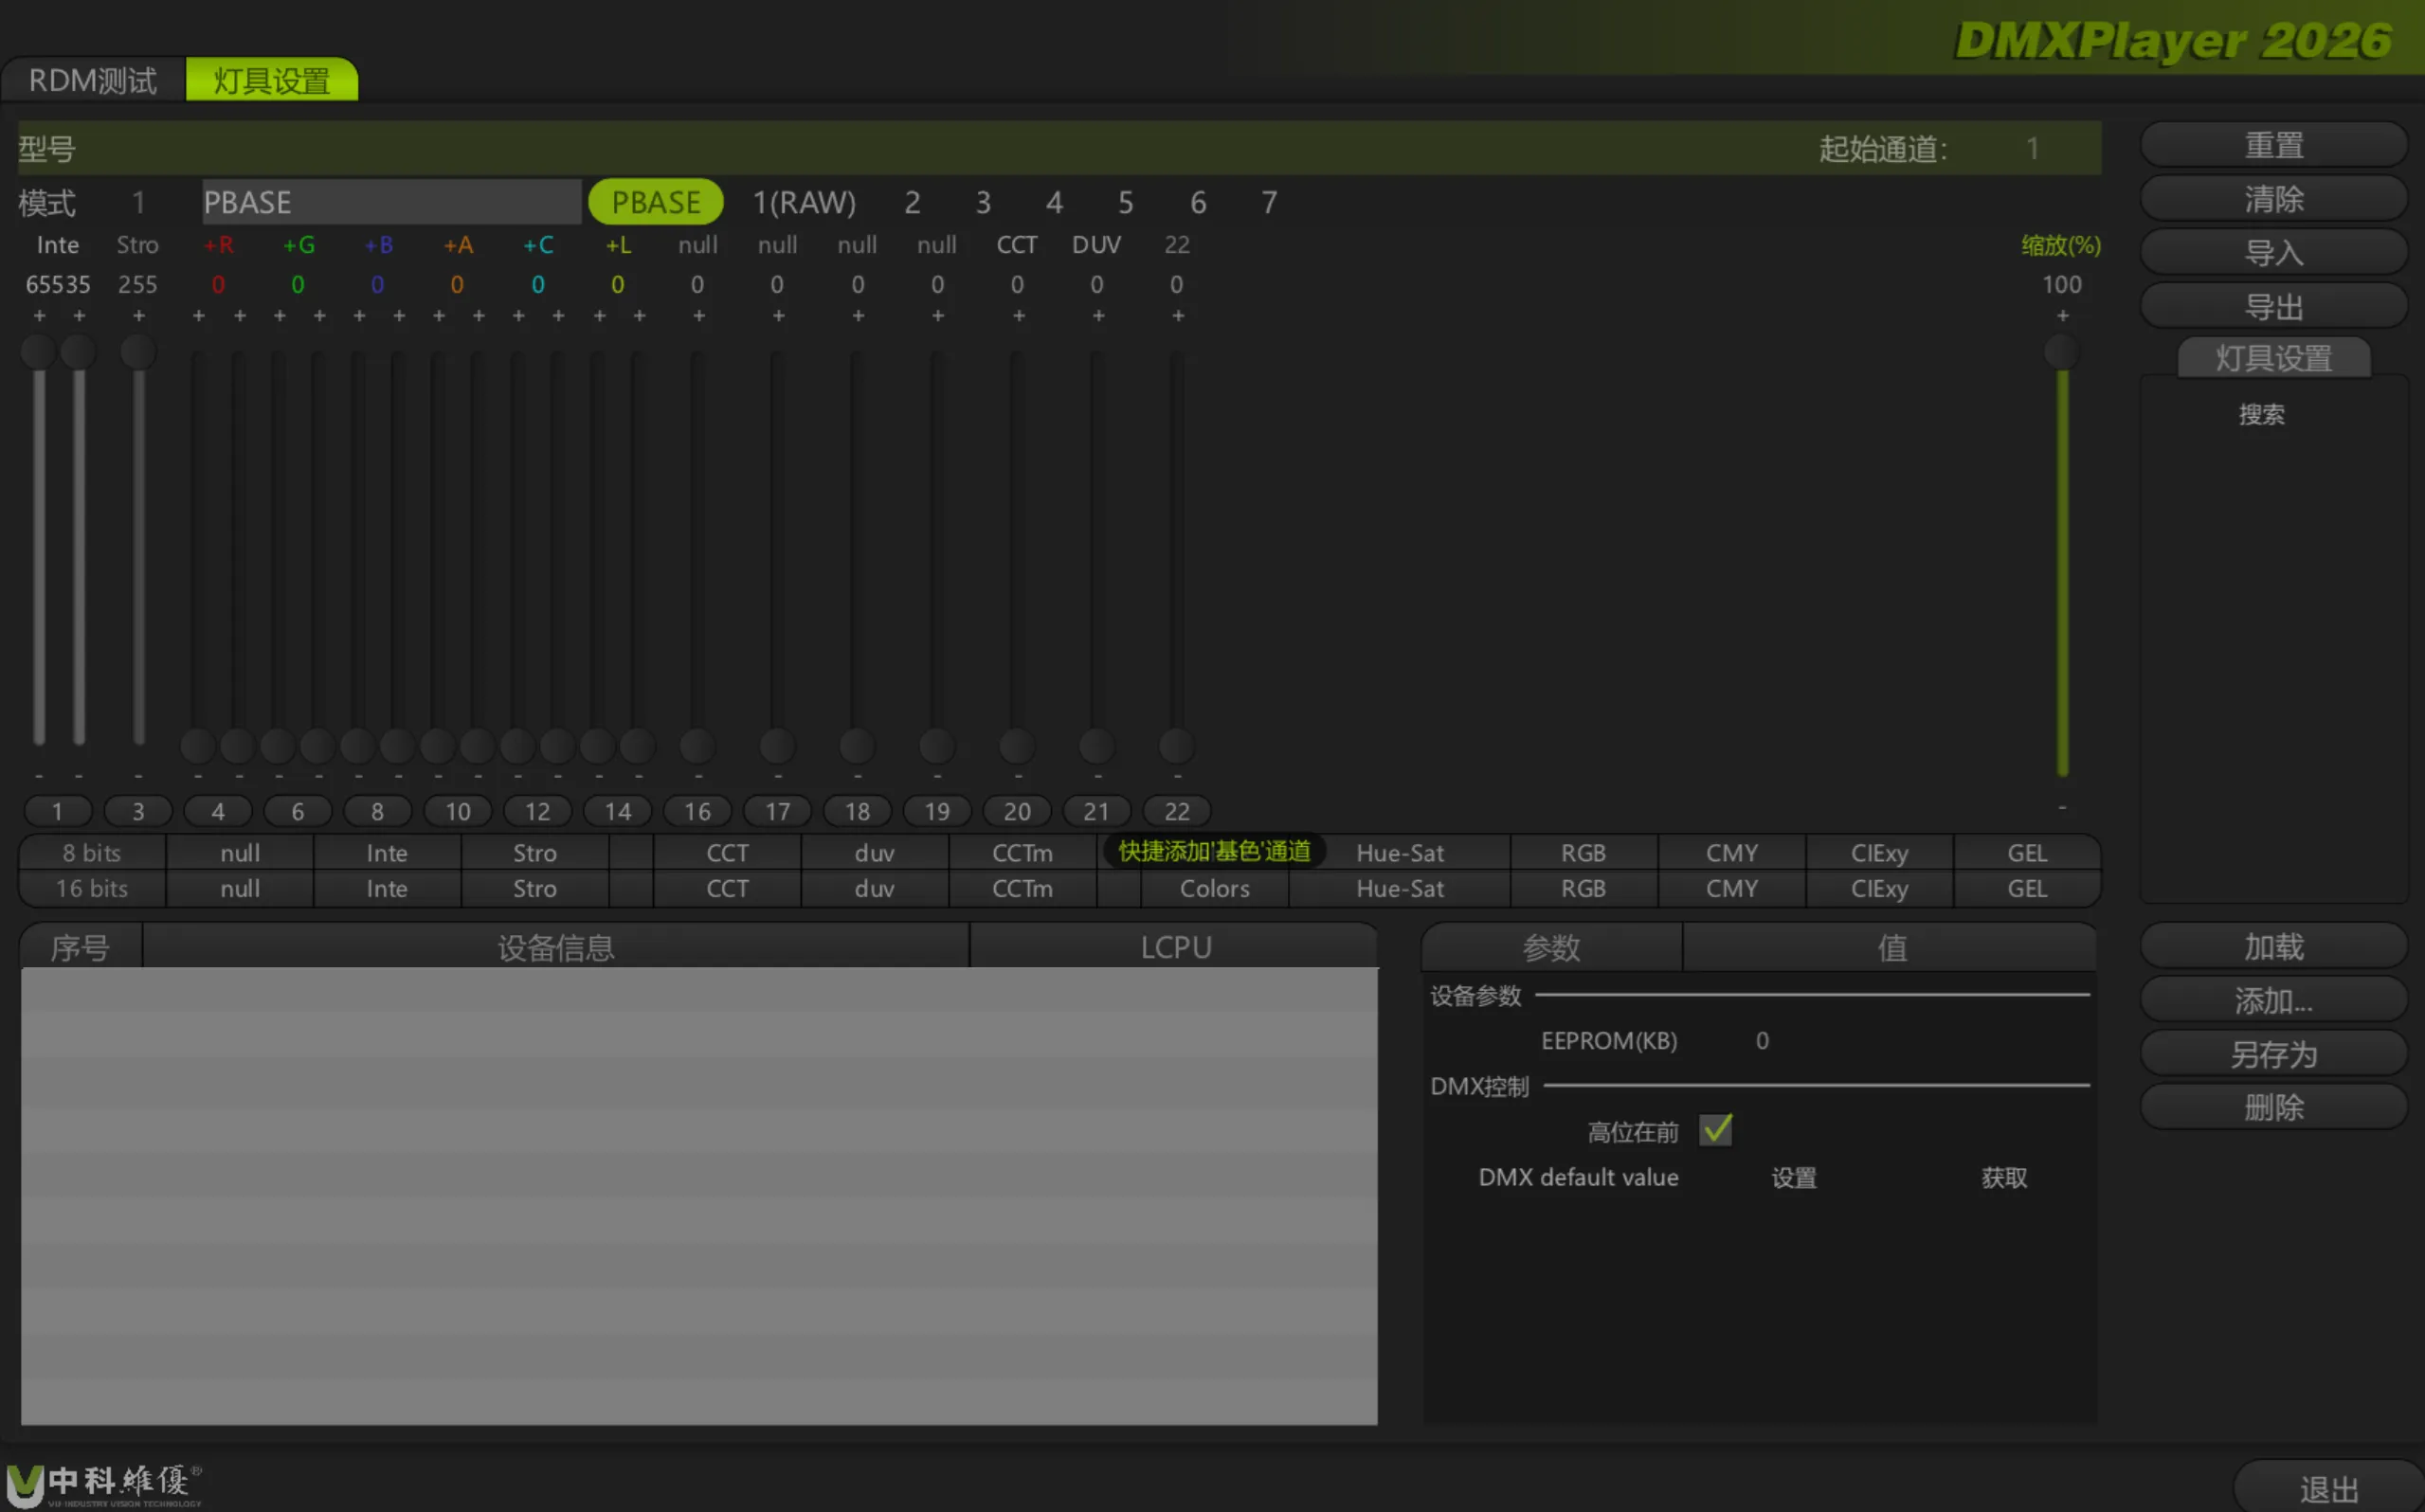2425x1512 pixels.
Task: Add an 8 bits GEL channel
Action: click(2027, 853)
